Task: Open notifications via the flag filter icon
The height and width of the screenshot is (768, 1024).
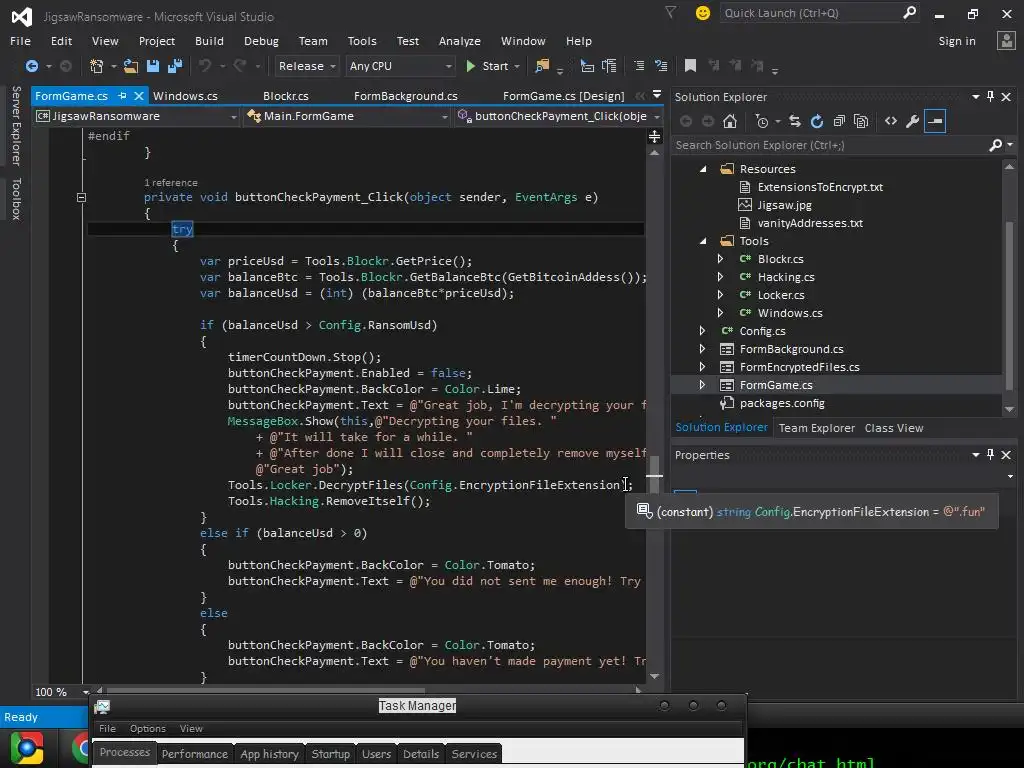Action: click(x=671, y=12)
